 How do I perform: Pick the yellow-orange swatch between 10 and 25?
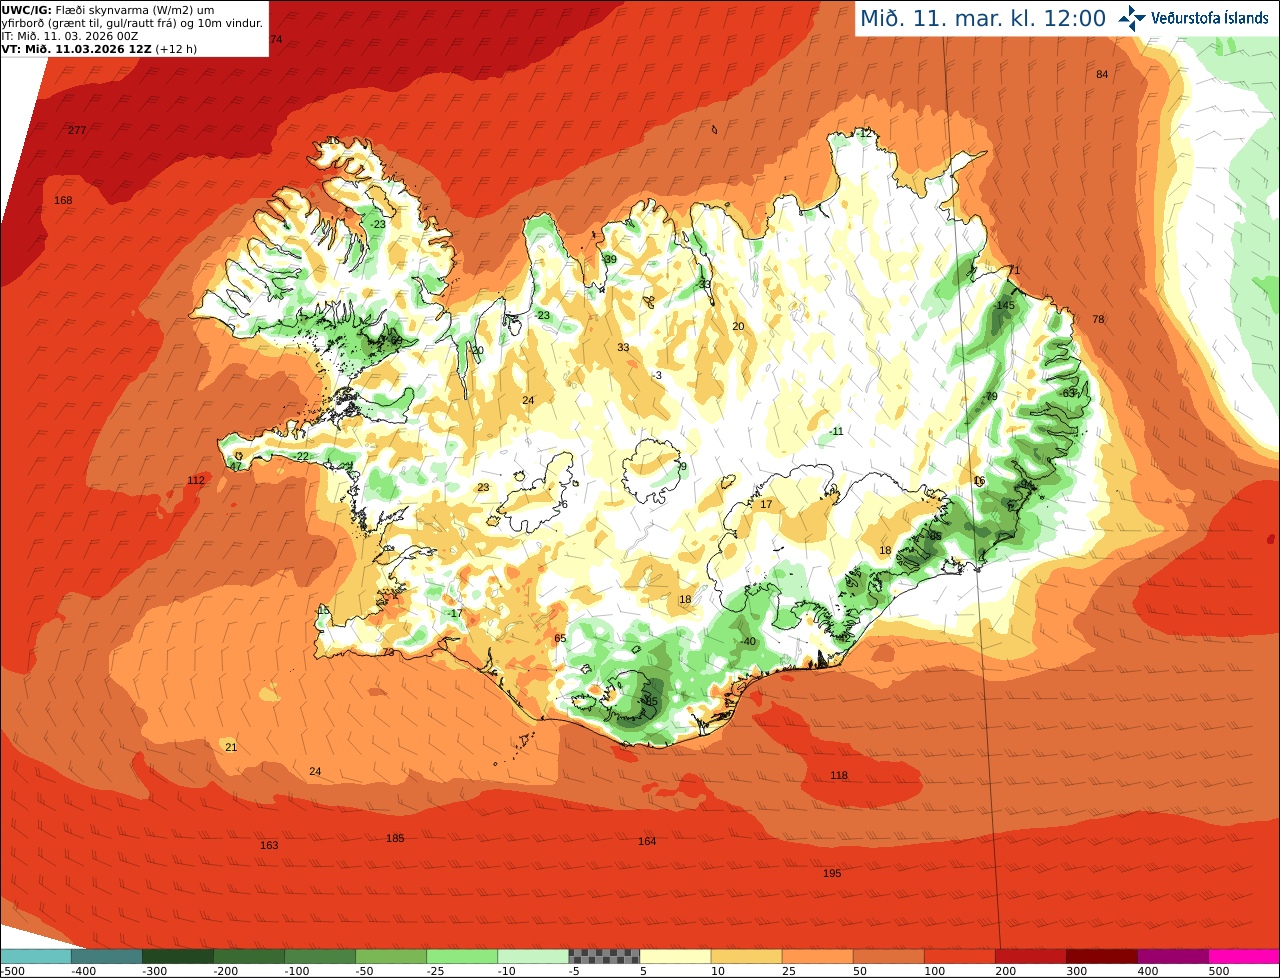pyautogui.click(x=746, y=956)
